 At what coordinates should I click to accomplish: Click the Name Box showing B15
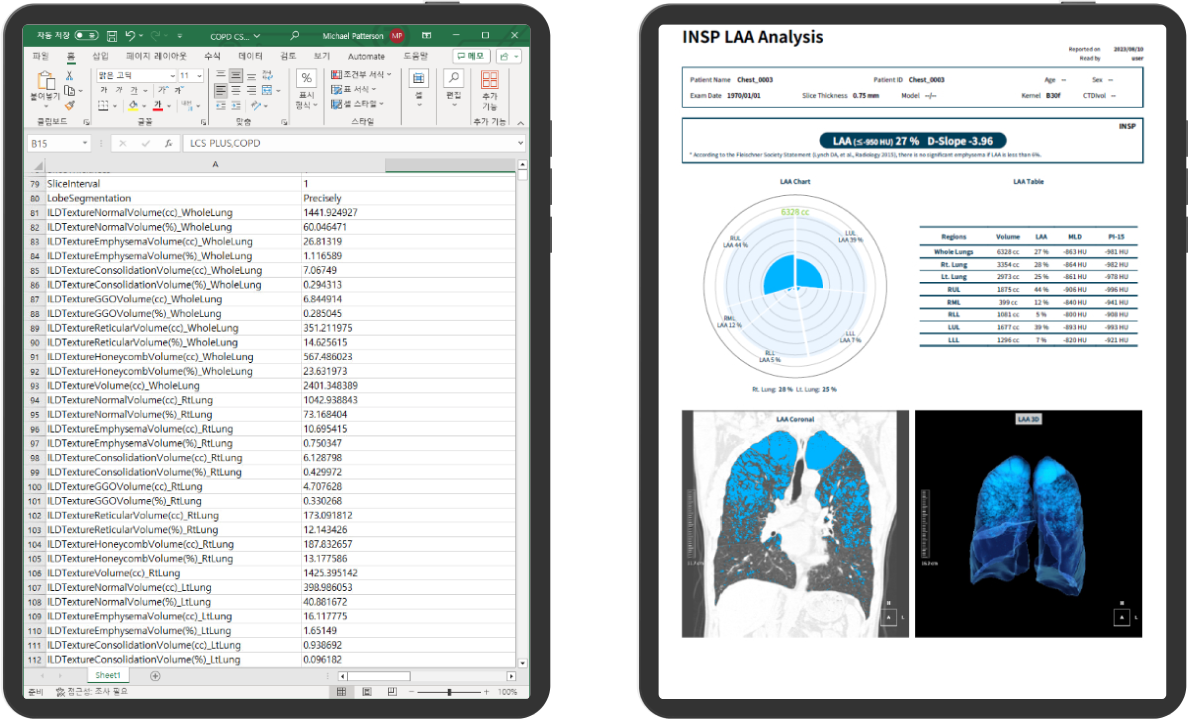59,143
